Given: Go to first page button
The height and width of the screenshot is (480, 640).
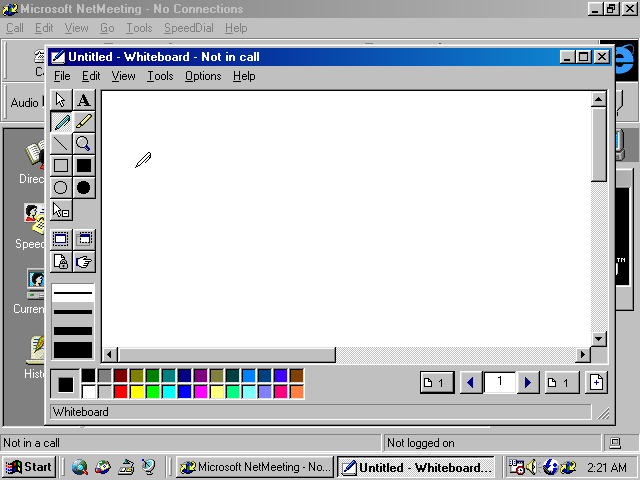Looking at the screenshot, I should (437, 382).
